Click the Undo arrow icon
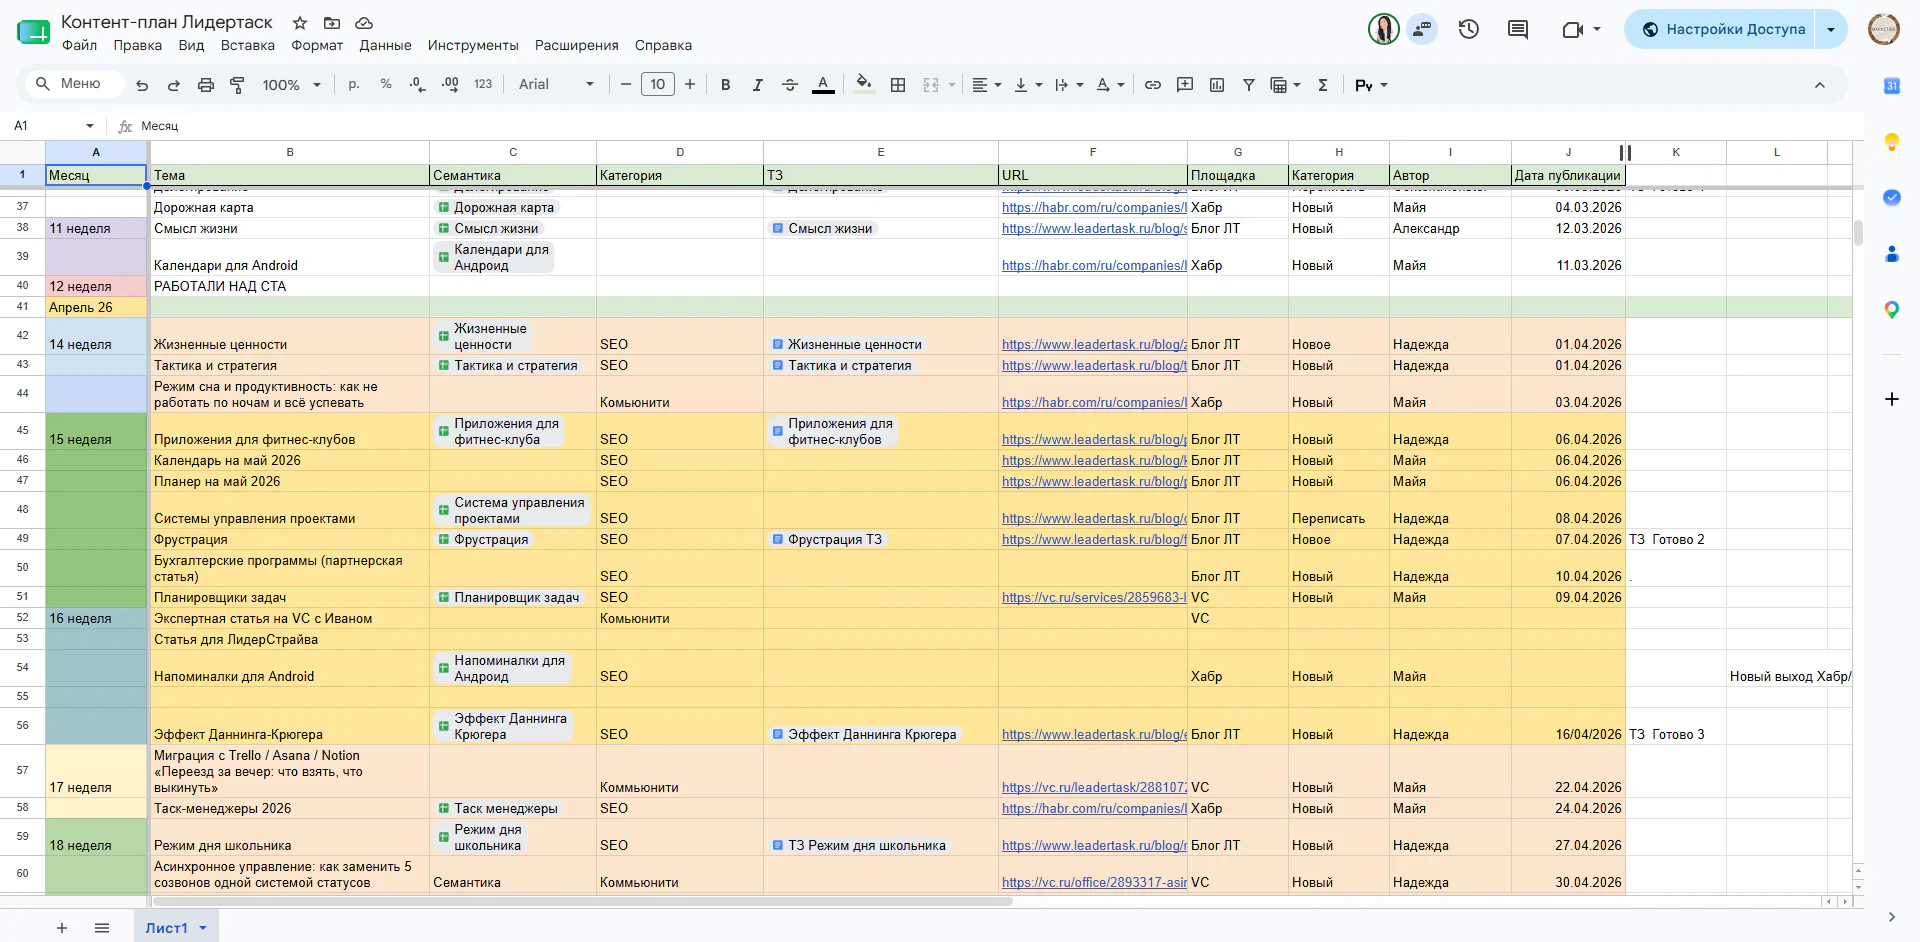Screen dimensions: 1920x942 coord(142,85)
